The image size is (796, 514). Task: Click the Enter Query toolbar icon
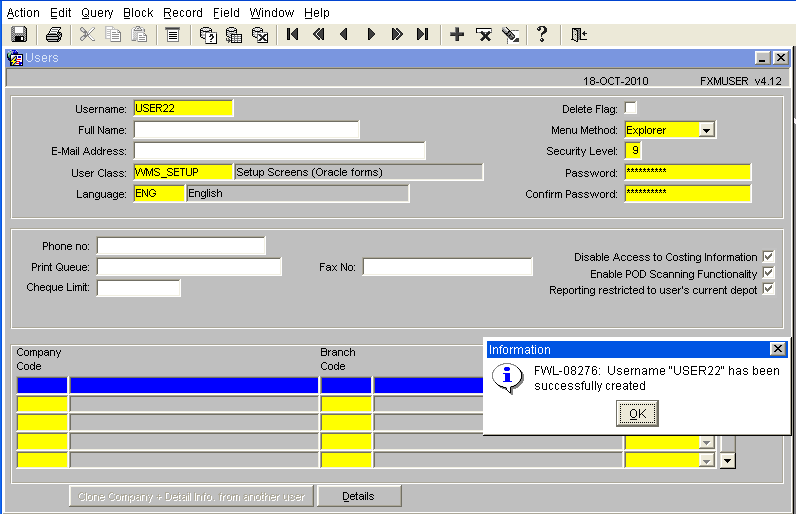pos(208,35)
